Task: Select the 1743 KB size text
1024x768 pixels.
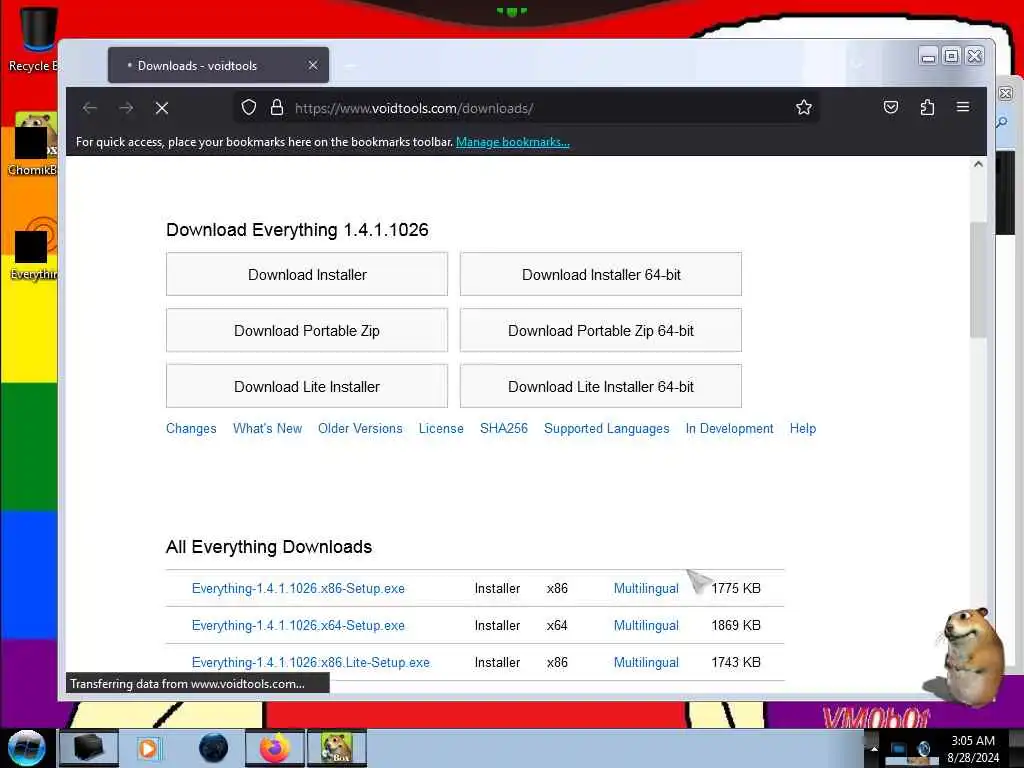Action: click(736, 662)
